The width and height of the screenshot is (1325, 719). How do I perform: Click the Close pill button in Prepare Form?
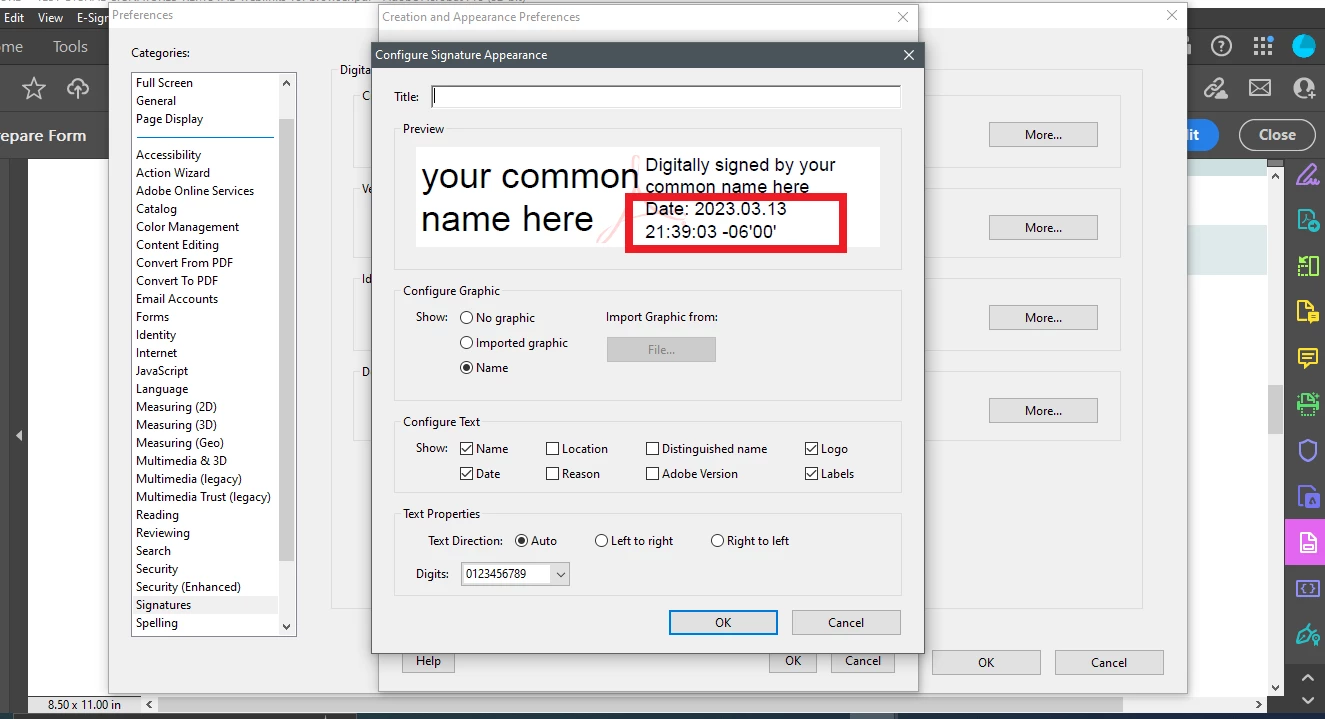[x=1277, y=135]
